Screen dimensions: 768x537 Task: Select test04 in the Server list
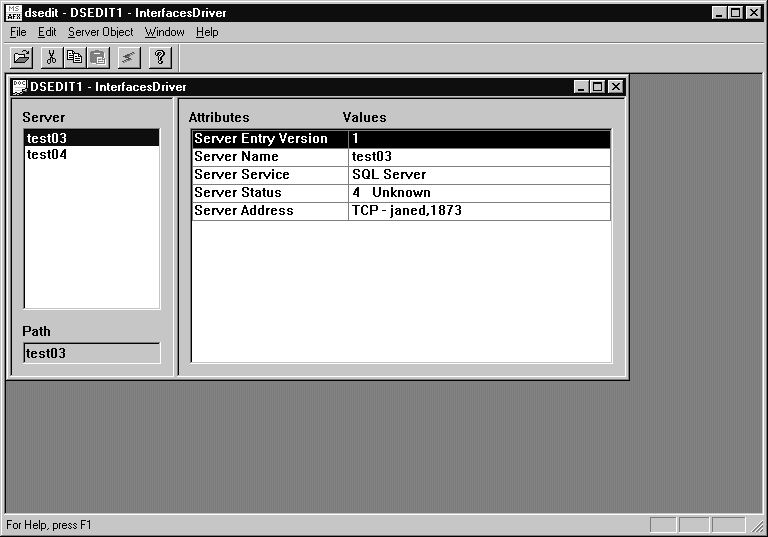[92, 154]
